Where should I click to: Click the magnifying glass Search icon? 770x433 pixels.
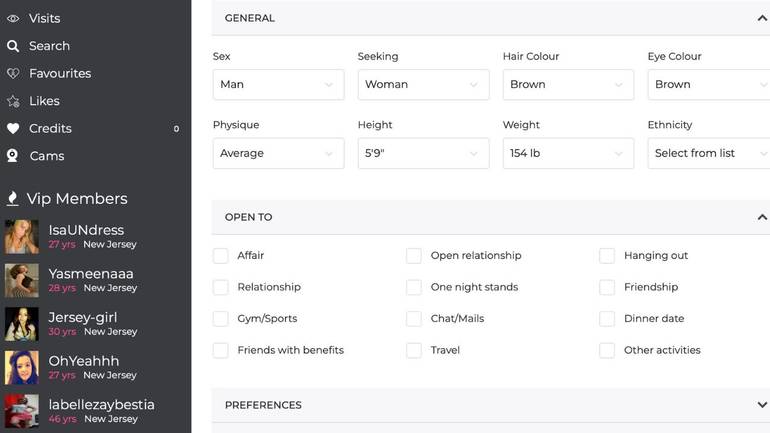[x=13, y=46]
